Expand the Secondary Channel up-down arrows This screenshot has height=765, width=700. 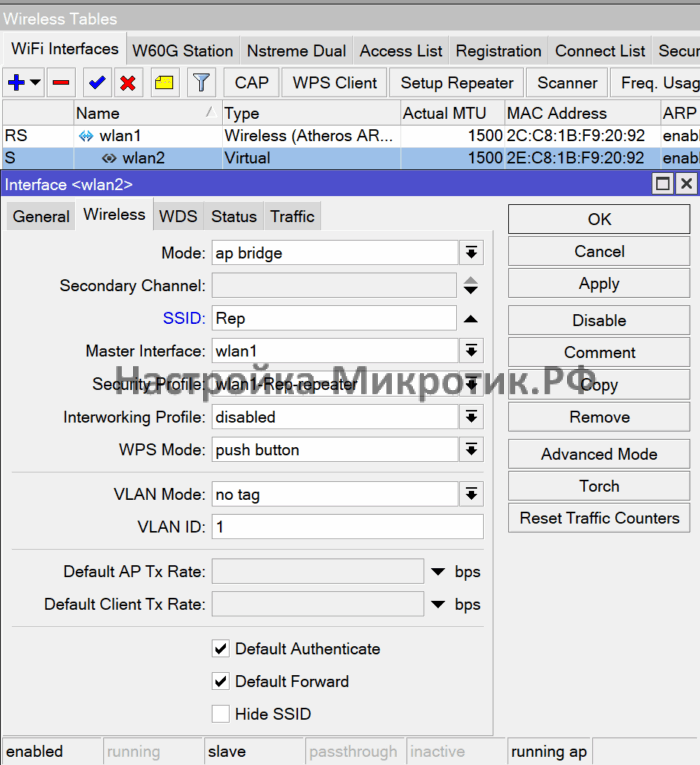pos(471,285)
